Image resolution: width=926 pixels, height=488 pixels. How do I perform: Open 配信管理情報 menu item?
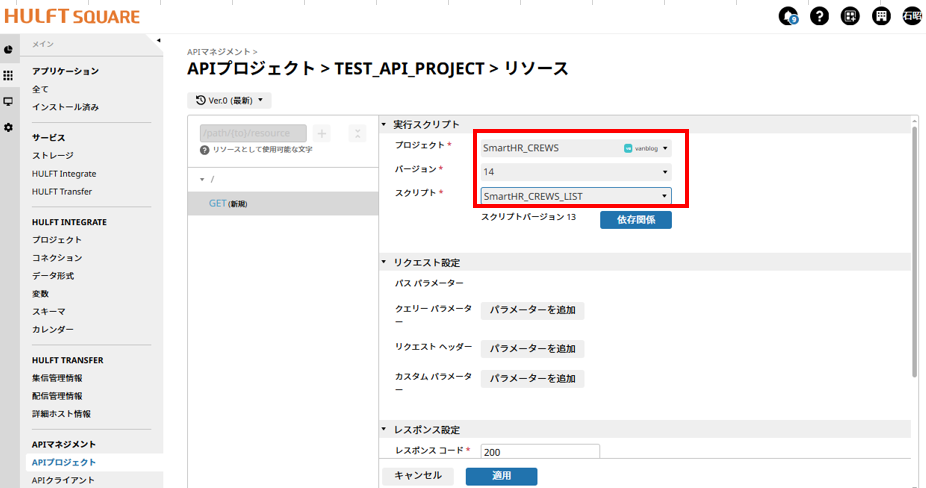(57, 396)
